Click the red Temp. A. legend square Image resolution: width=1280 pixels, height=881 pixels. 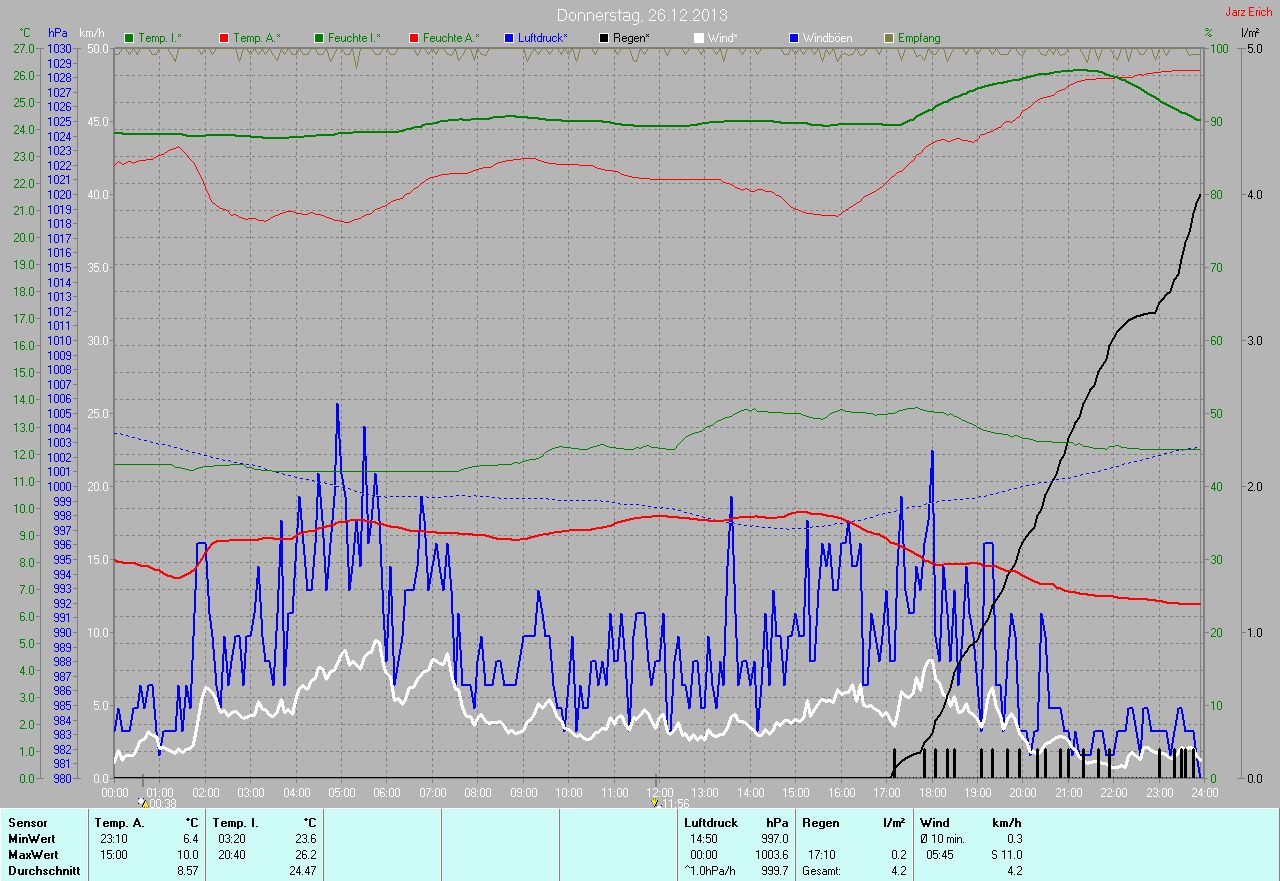(x=224, y=38)
